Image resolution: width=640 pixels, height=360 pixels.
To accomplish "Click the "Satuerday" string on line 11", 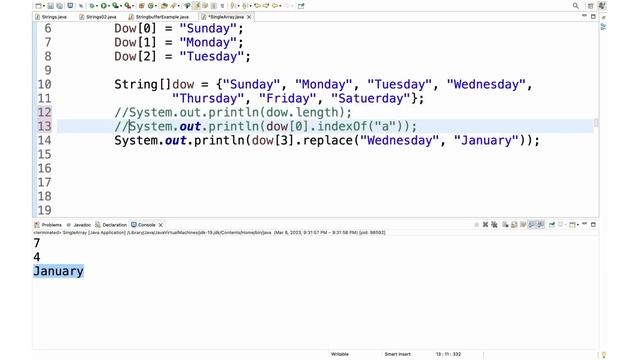I will (x=371, y=98).
